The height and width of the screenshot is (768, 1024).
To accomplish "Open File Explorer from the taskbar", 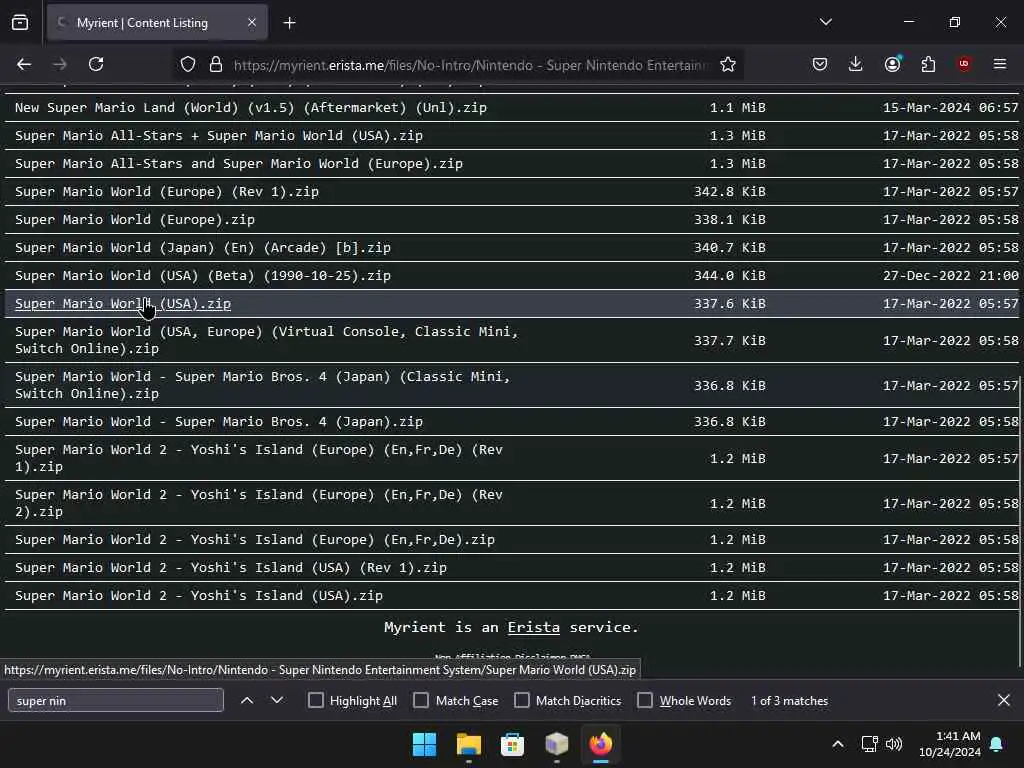I will (x=468, y=744).
